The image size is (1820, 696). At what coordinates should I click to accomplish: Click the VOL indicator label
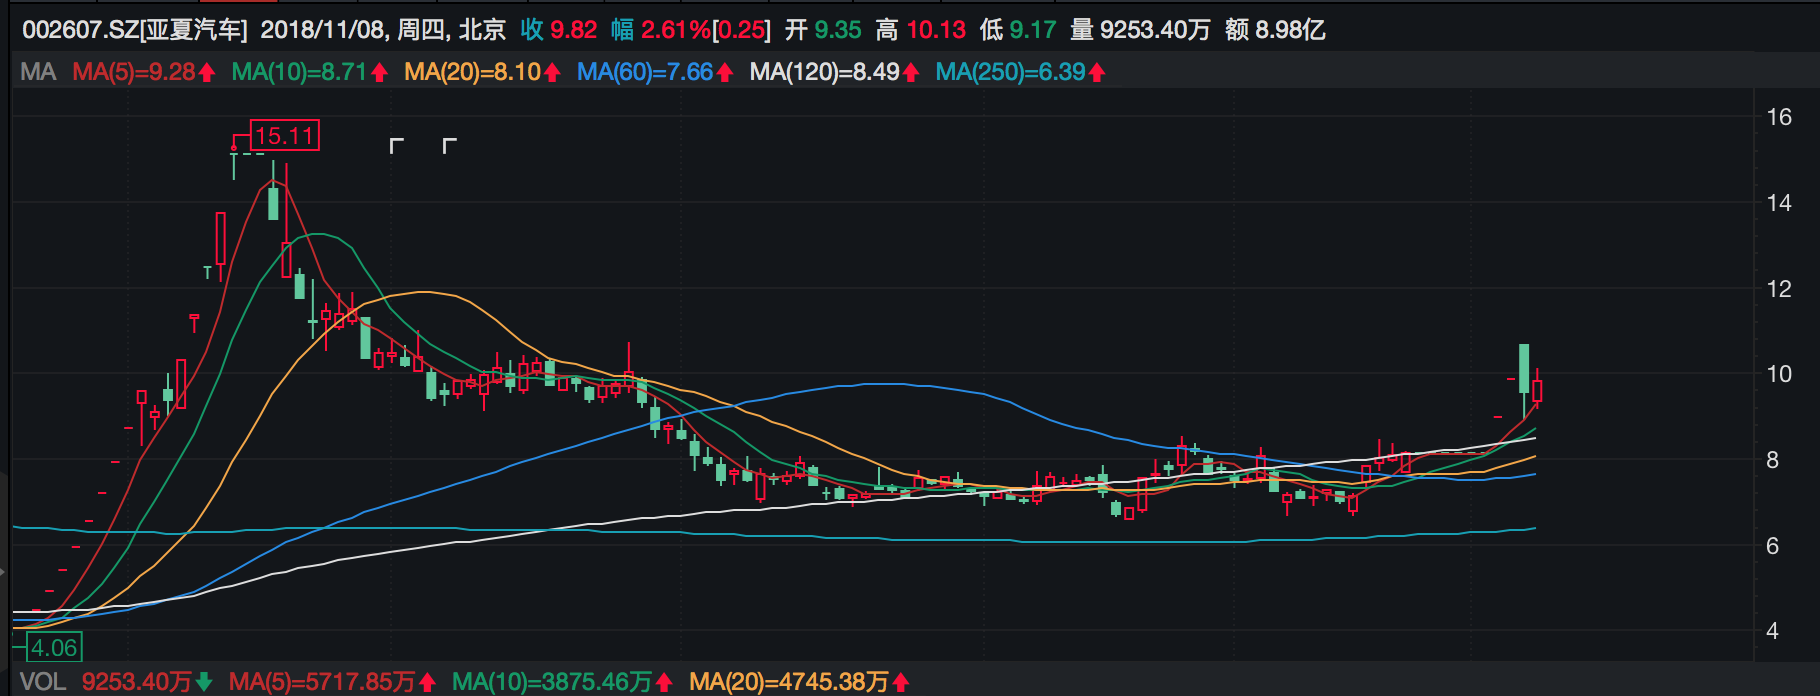click(43, 682)
